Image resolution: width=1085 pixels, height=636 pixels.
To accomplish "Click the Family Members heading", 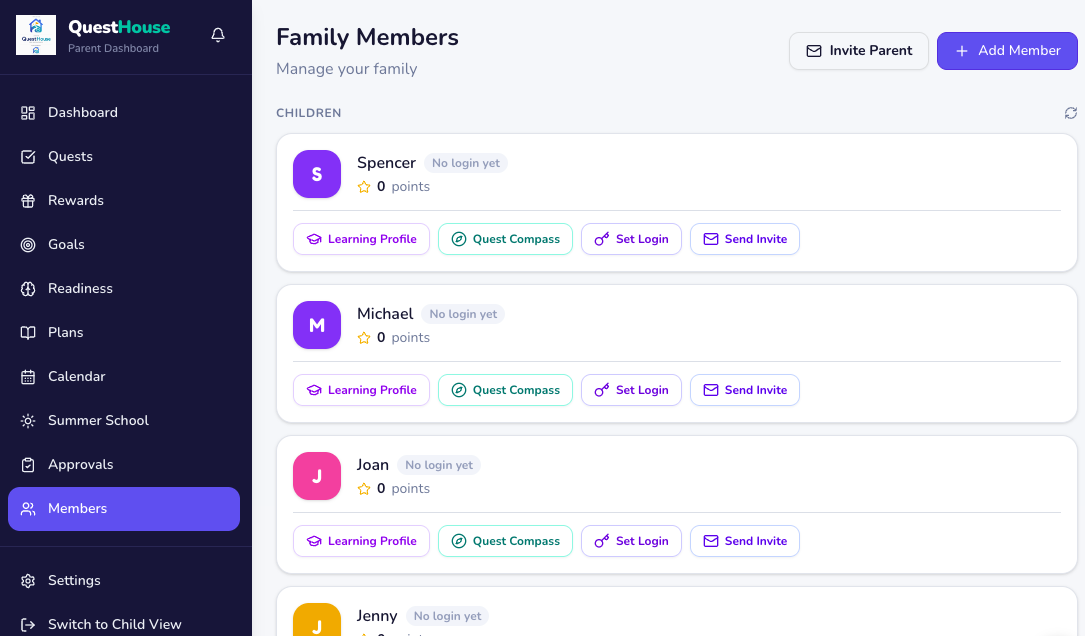I will point(367,37).
